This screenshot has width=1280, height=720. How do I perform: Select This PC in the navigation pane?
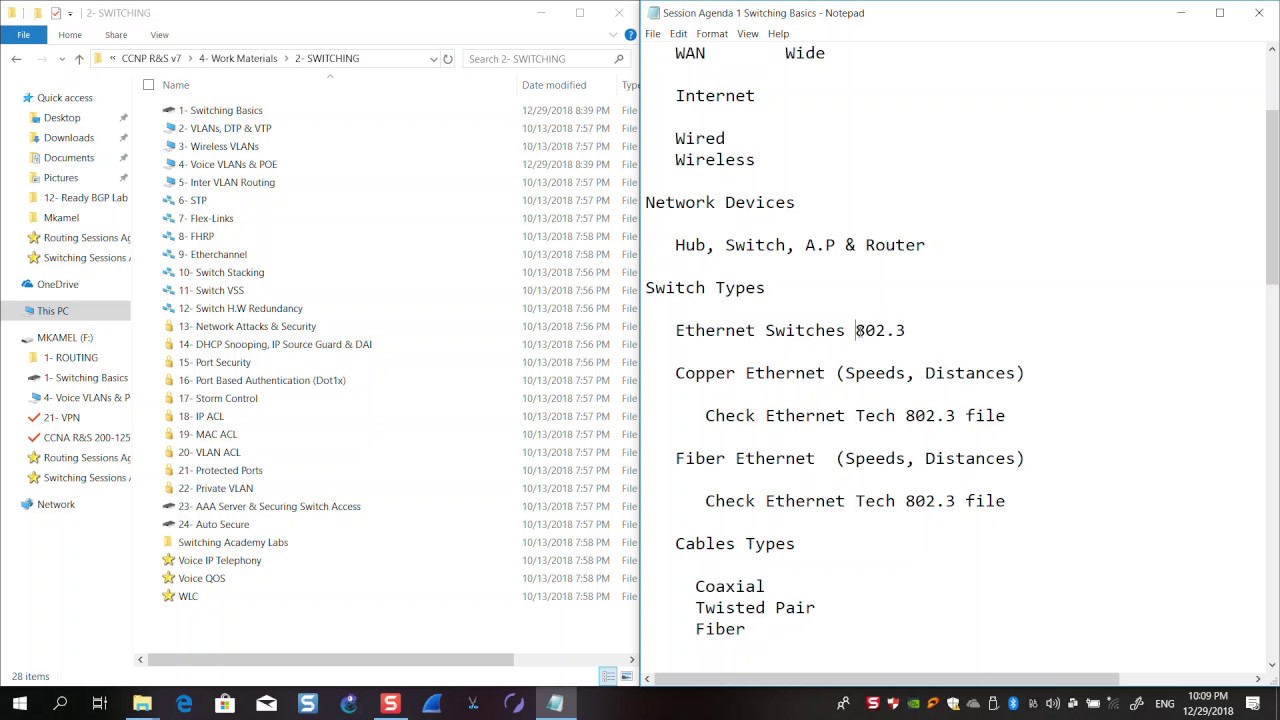click(x=52, y=311)
